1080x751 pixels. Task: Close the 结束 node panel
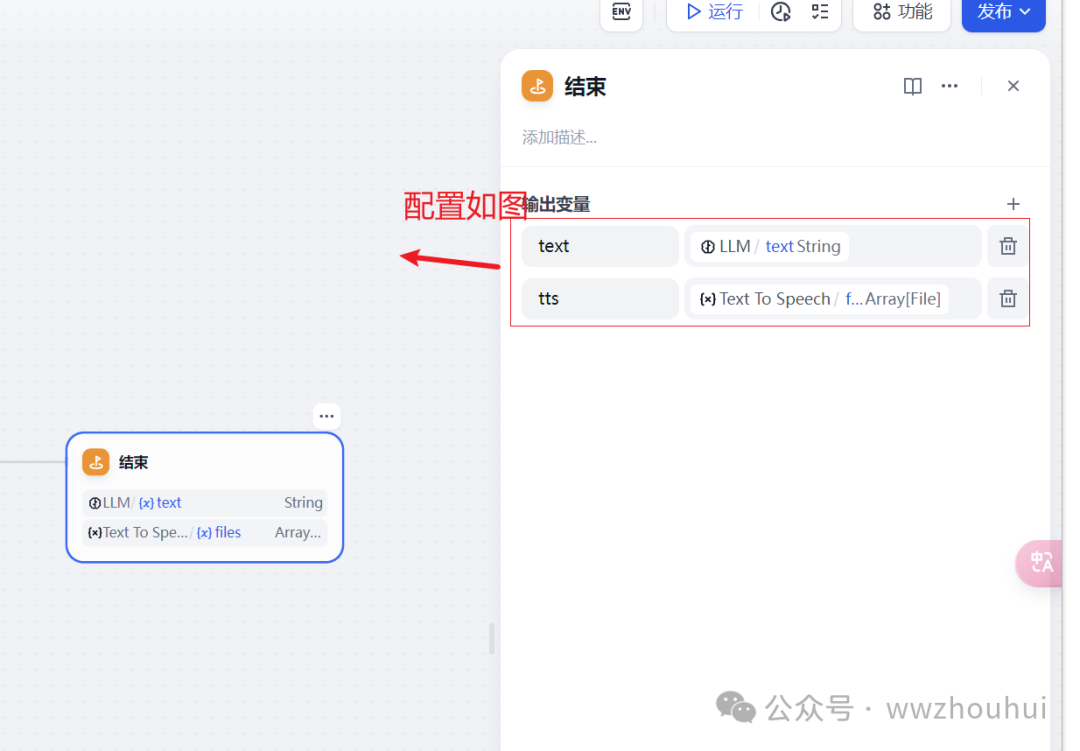1013,86
